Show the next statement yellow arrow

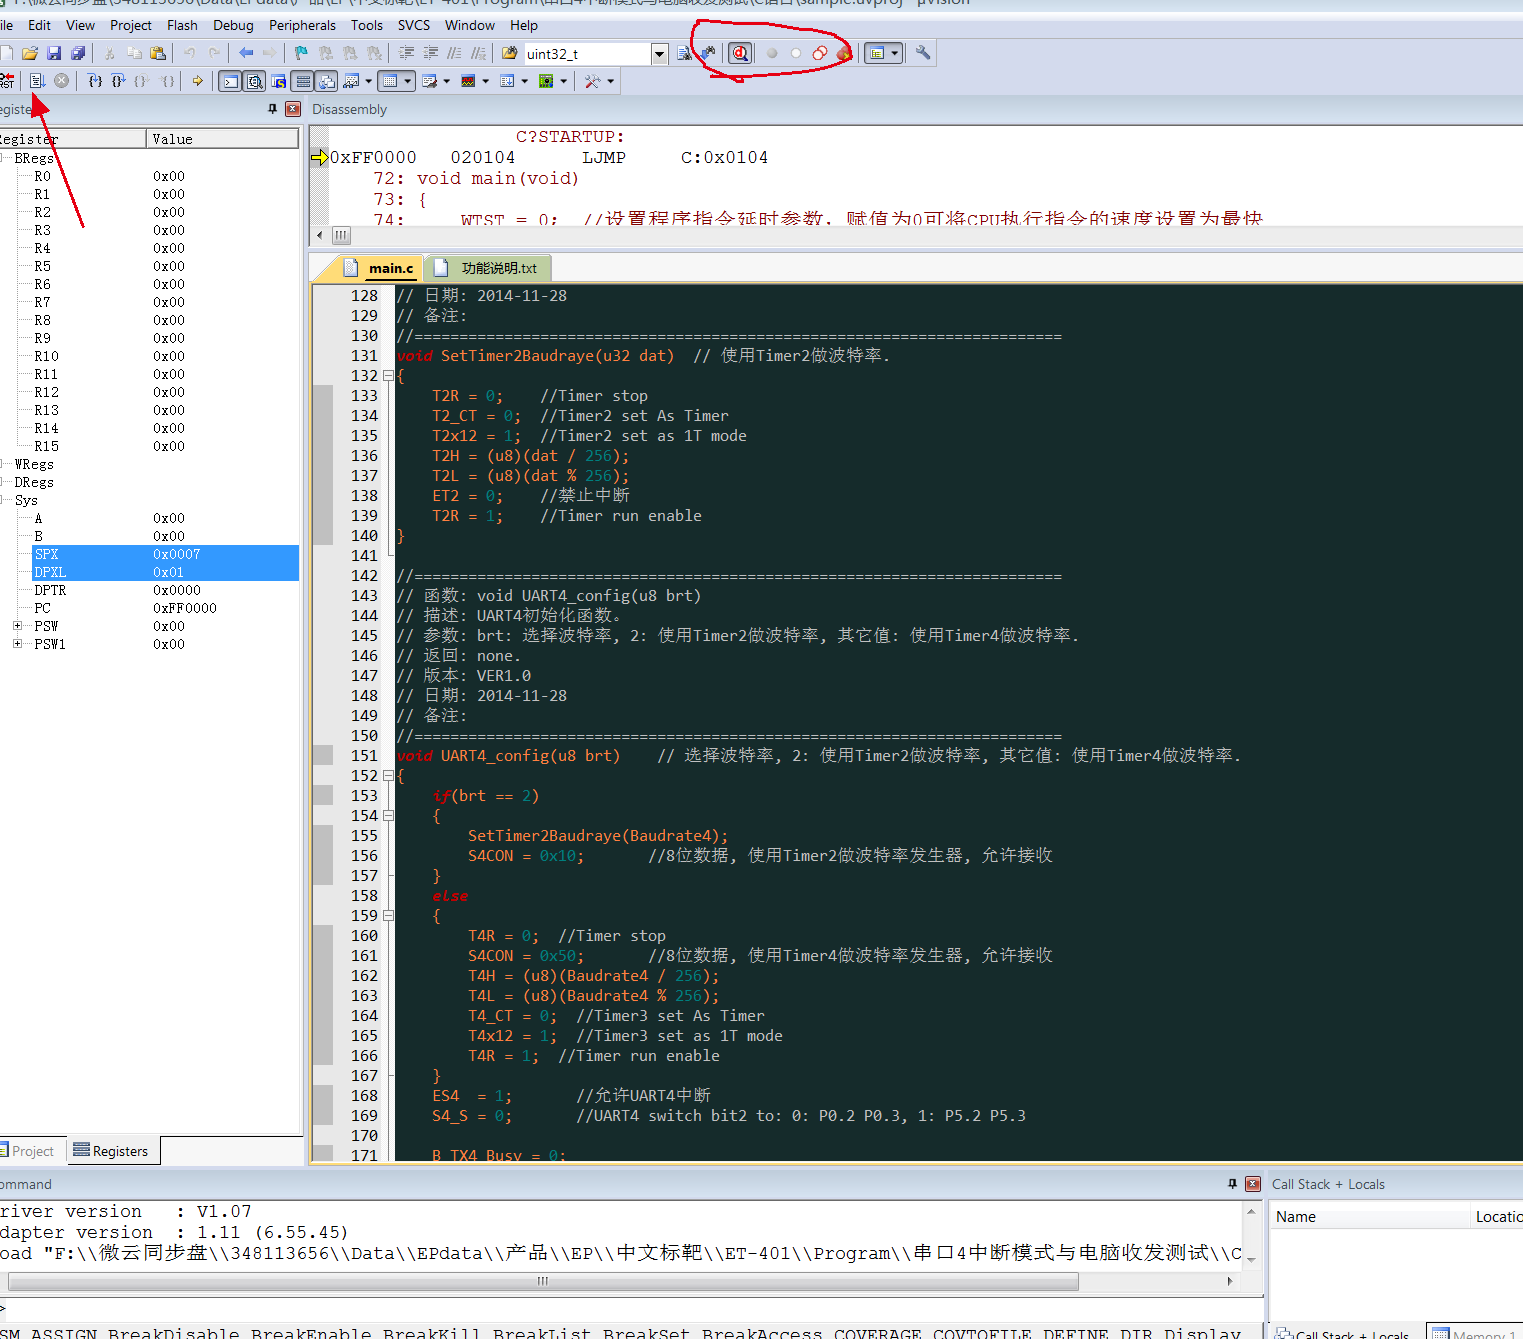(x=197, y=81)
